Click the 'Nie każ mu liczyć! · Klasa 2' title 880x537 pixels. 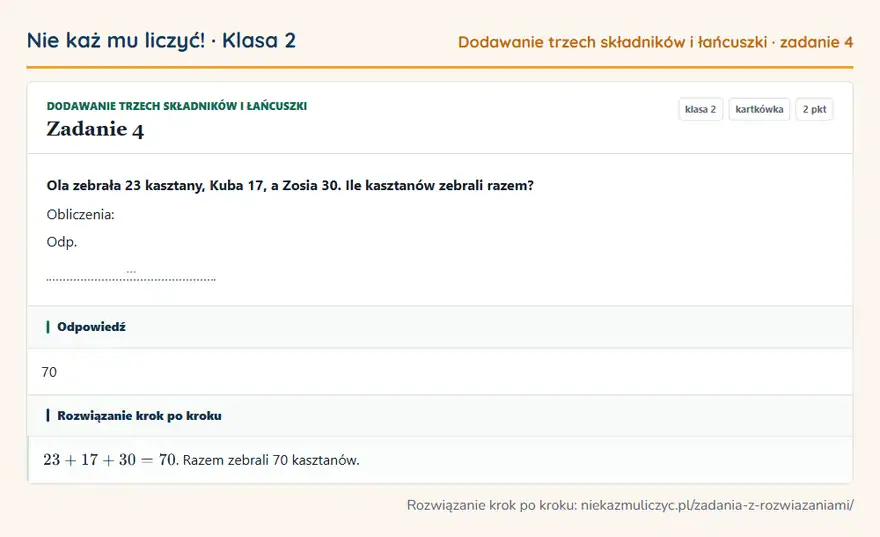coord(161,40)
